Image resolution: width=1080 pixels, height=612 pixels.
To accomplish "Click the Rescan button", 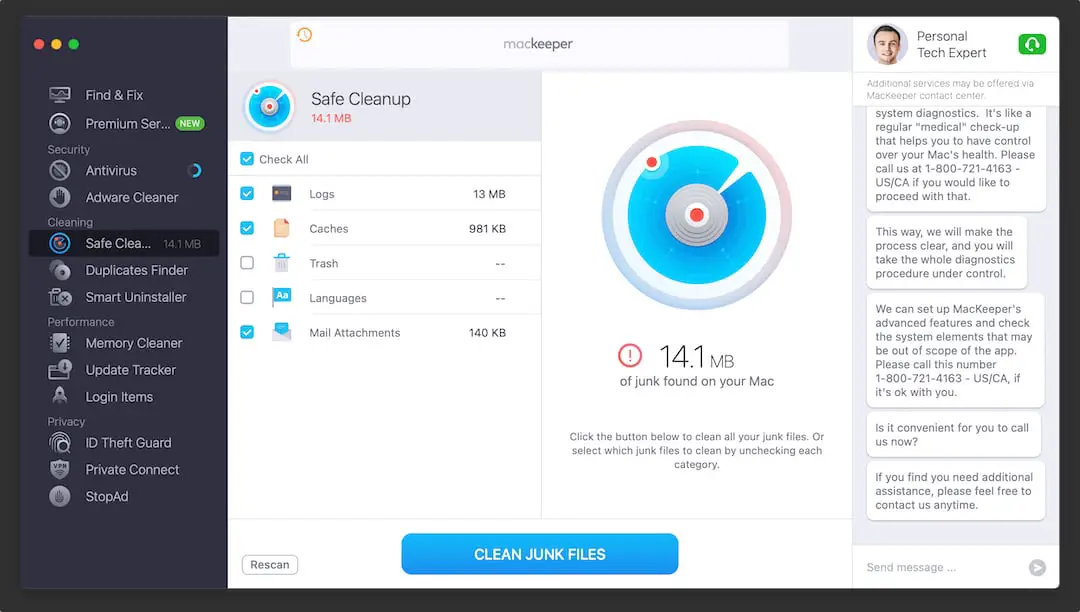I will [x=270, y=564].
